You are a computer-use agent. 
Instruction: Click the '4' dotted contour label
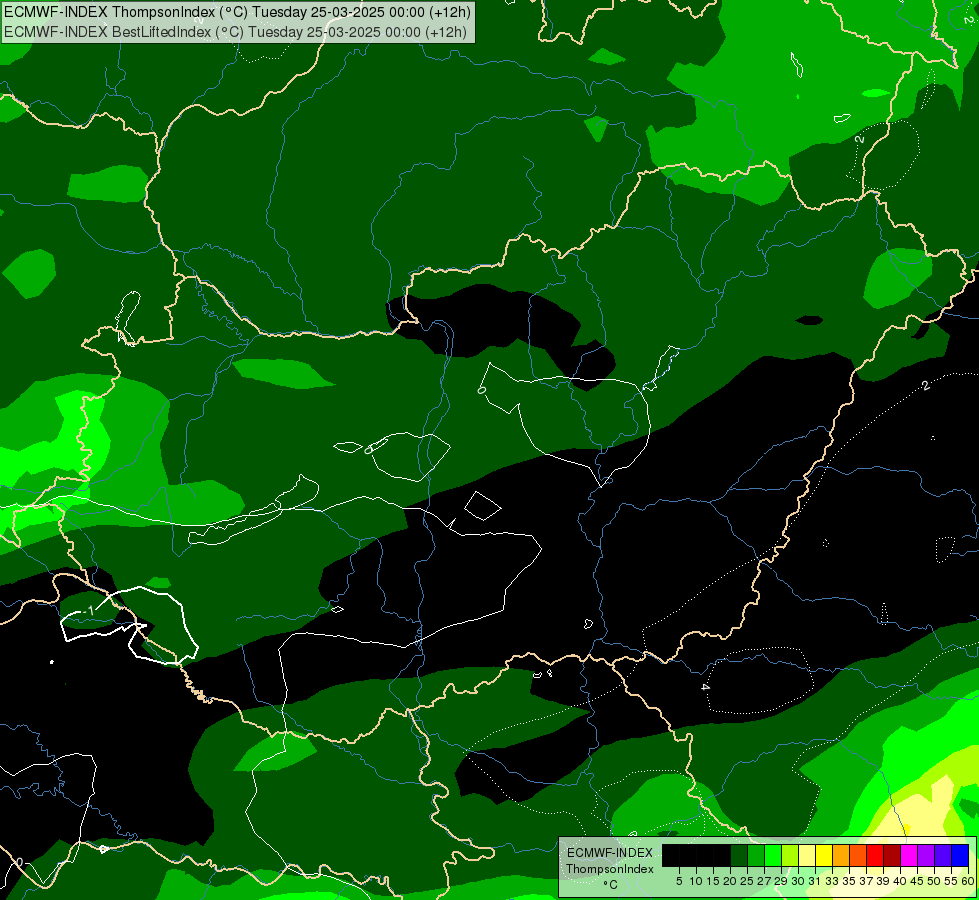705,686
